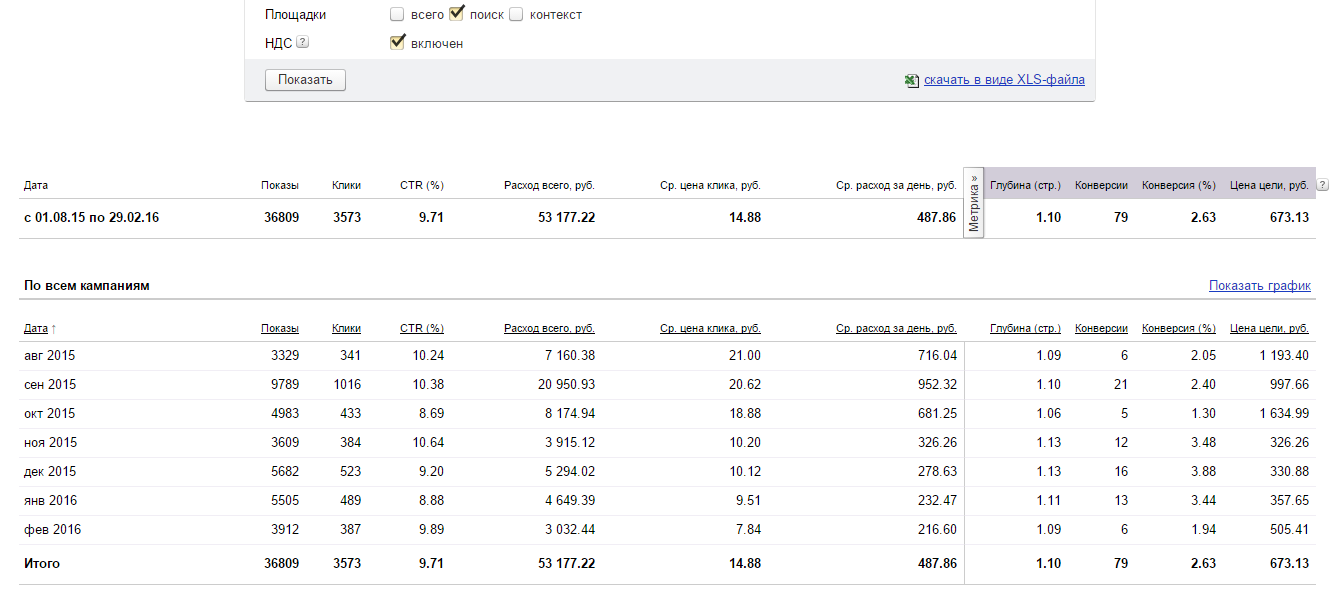The image size is (1338, 600).
Task: Sort table by Глубина (стр.) header
Action: tap(1025, 328)
